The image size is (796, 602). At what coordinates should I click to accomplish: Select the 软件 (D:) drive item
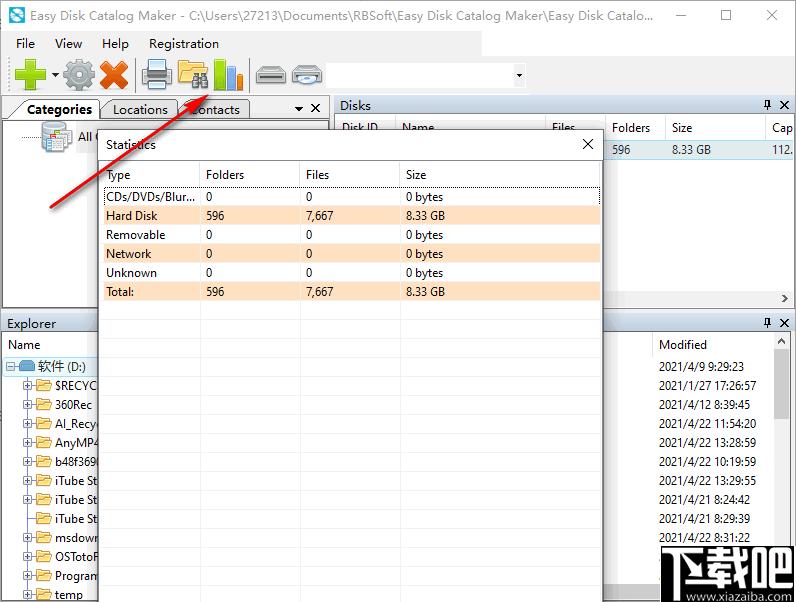tap(61, 366)
